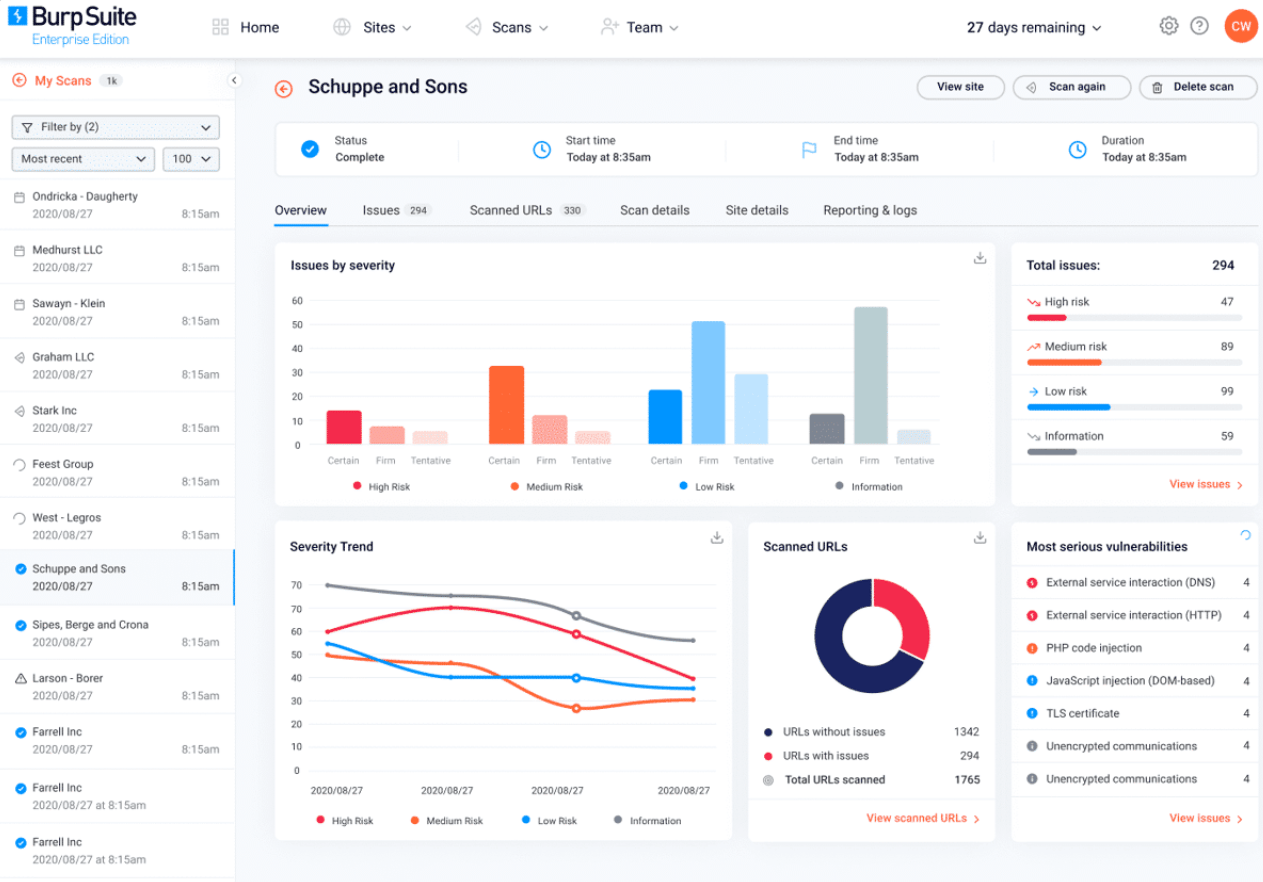Viewport: 1263px width, 882px height.
Task: Click the Low risk arrow icon
Action: 1034,392
